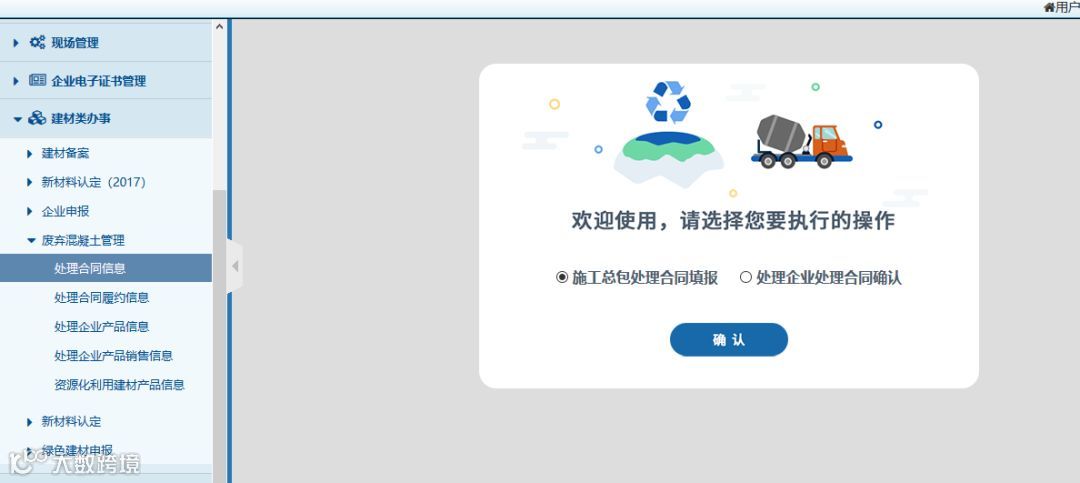The height and width of the screenshot is (483, 1080).
Task: Open 资源化利用建材产品信息 link
Action: click(x=119, y=384)
